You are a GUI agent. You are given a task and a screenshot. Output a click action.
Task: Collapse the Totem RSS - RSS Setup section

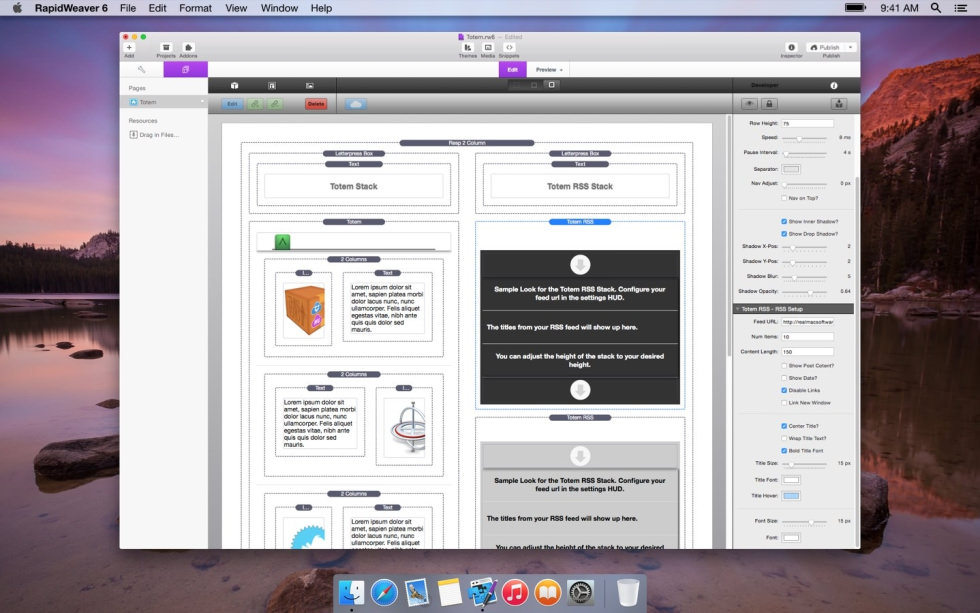tap(738, 309)
